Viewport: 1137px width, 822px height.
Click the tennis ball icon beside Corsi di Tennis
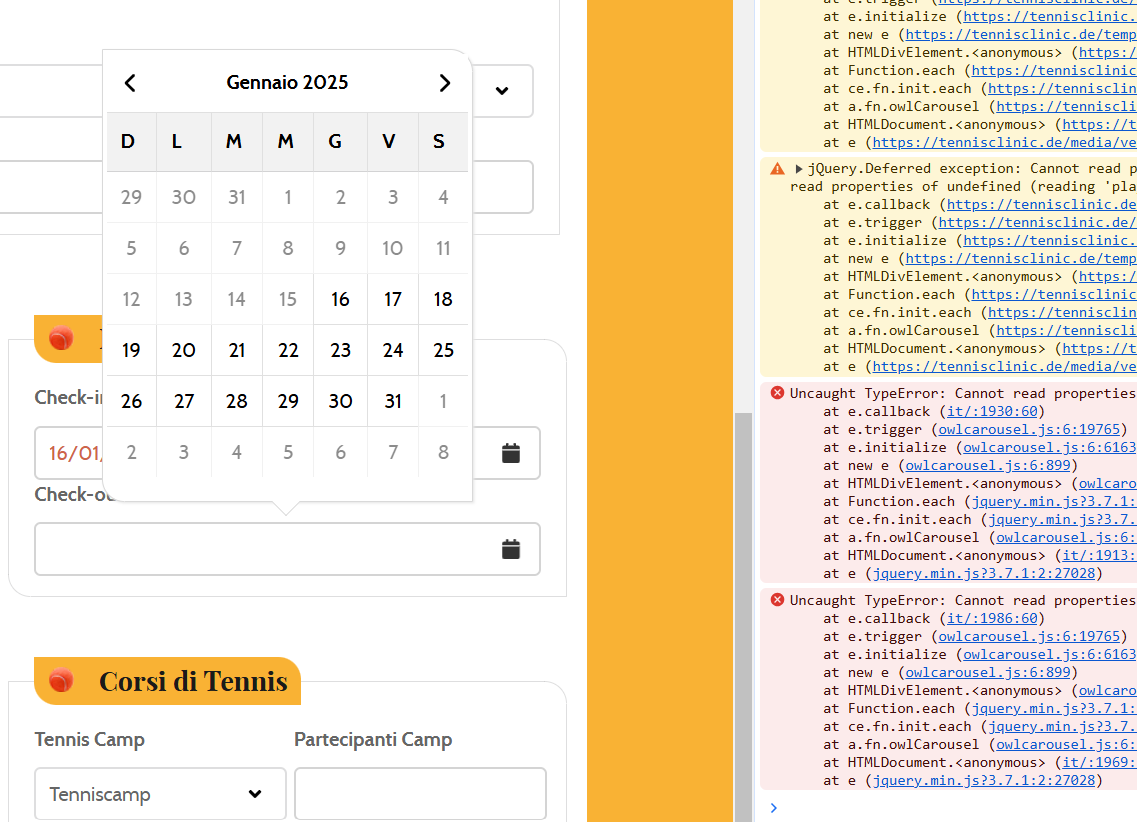point(62,681)
